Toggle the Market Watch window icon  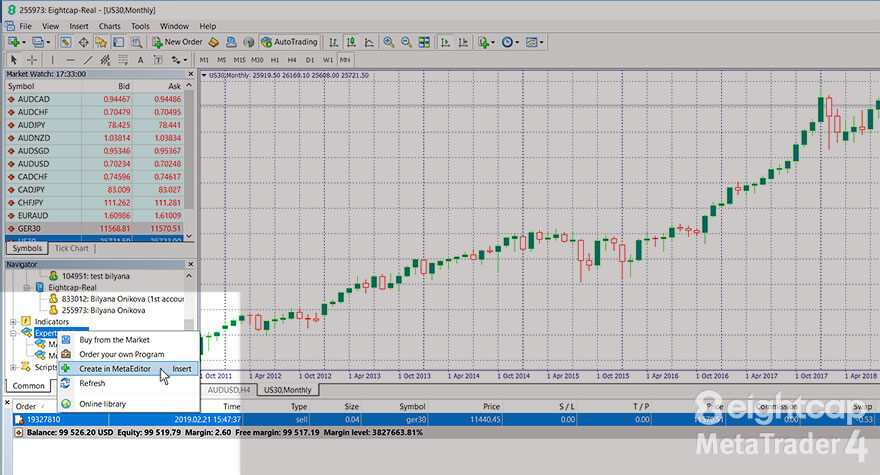[66, 42]
